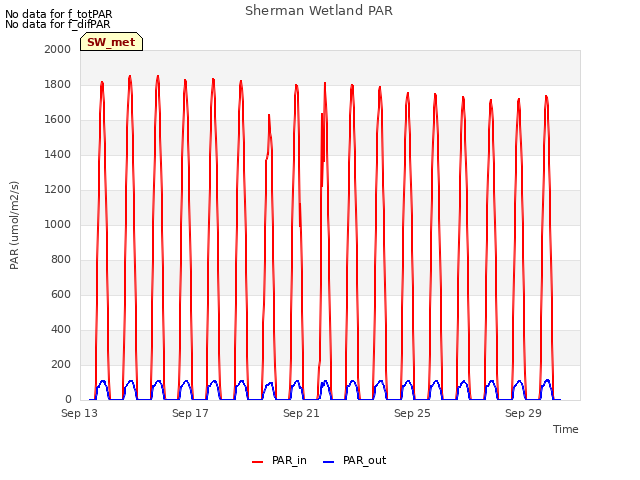Toggle the PAR_in legend entry
Screen dimensions: 640x480
(x=279, y=460)
